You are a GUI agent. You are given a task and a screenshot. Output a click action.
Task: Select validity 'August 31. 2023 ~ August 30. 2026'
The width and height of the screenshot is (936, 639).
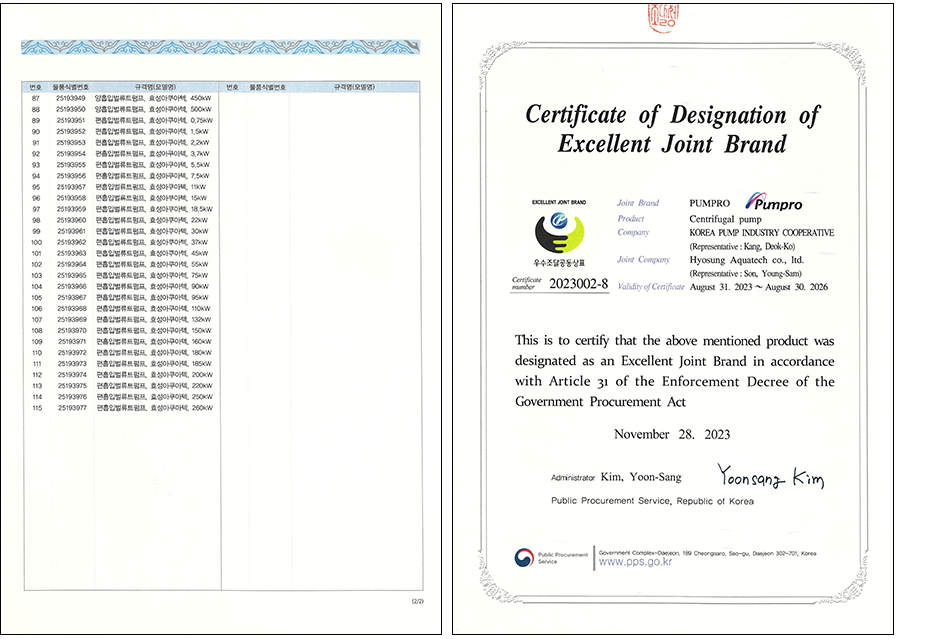(x=759, y=287)
